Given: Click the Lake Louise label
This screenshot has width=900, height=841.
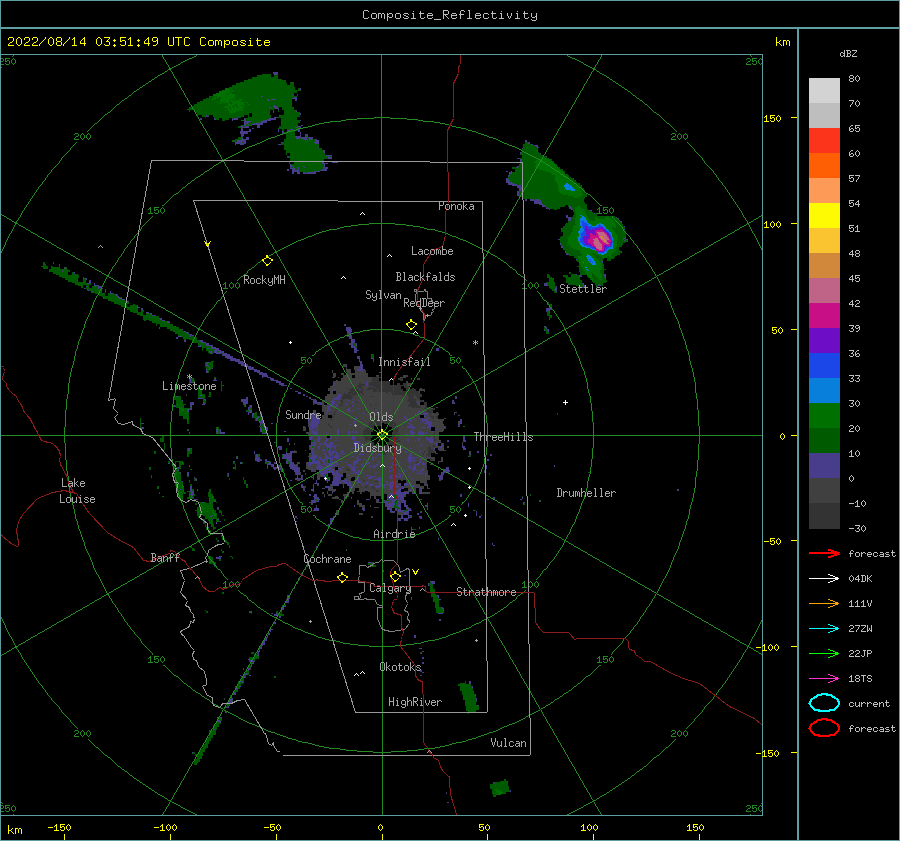Looking at the screenshot, I should (x=77, y=491).
